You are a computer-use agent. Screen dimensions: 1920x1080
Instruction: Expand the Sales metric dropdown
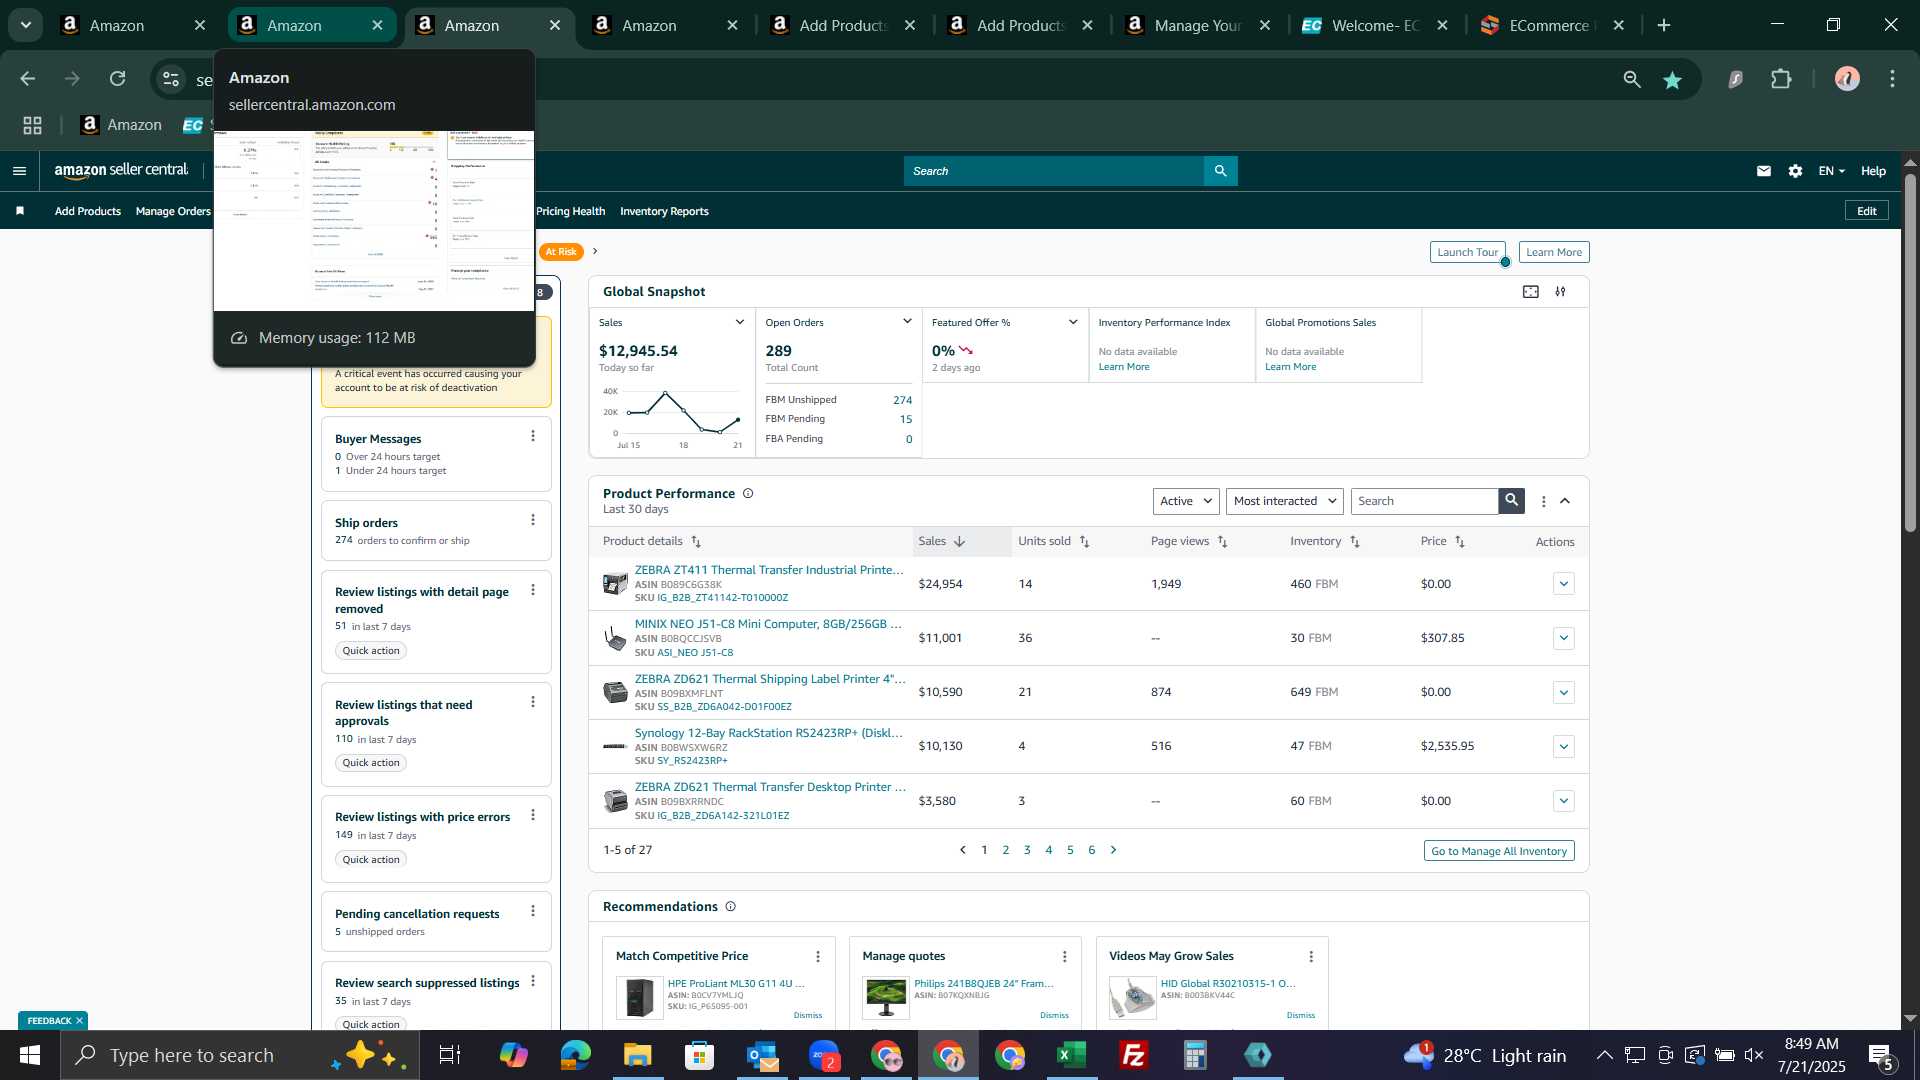[740, 322]
